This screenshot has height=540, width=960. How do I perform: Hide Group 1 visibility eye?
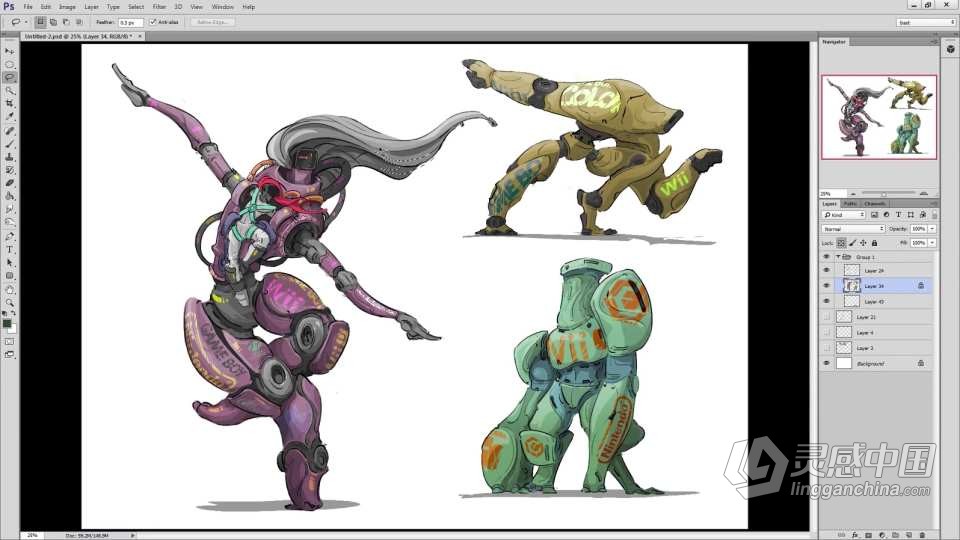click(x=827, y=257)
